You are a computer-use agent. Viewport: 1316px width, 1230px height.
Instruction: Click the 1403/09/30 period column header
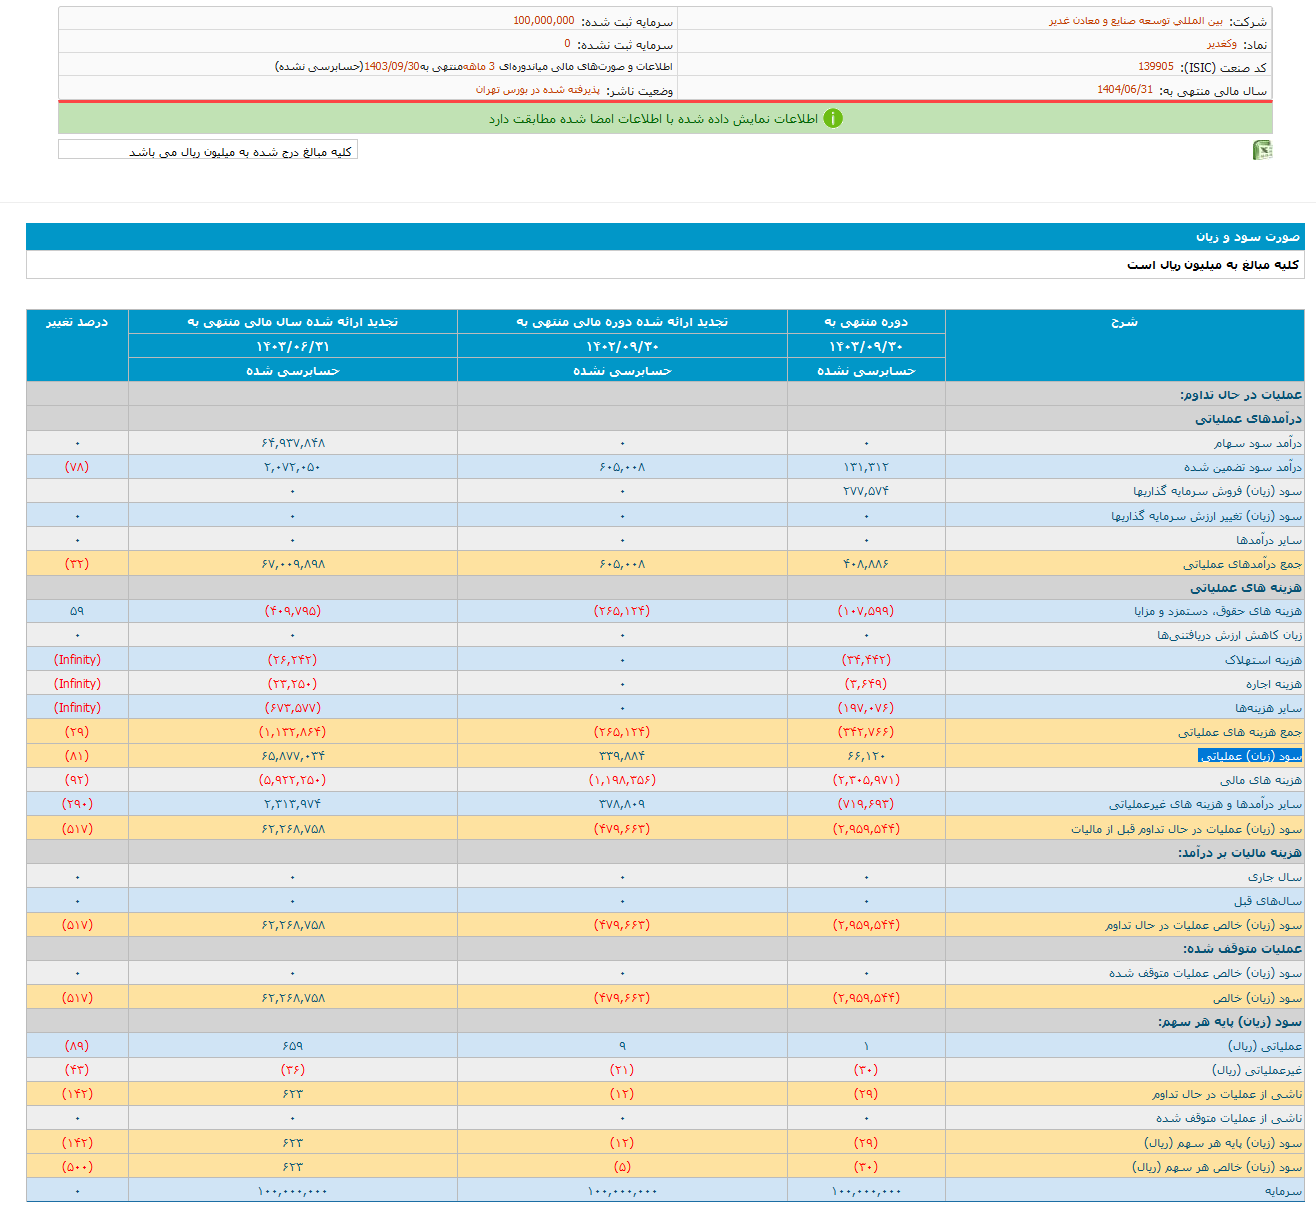click(x=866, y=346)
